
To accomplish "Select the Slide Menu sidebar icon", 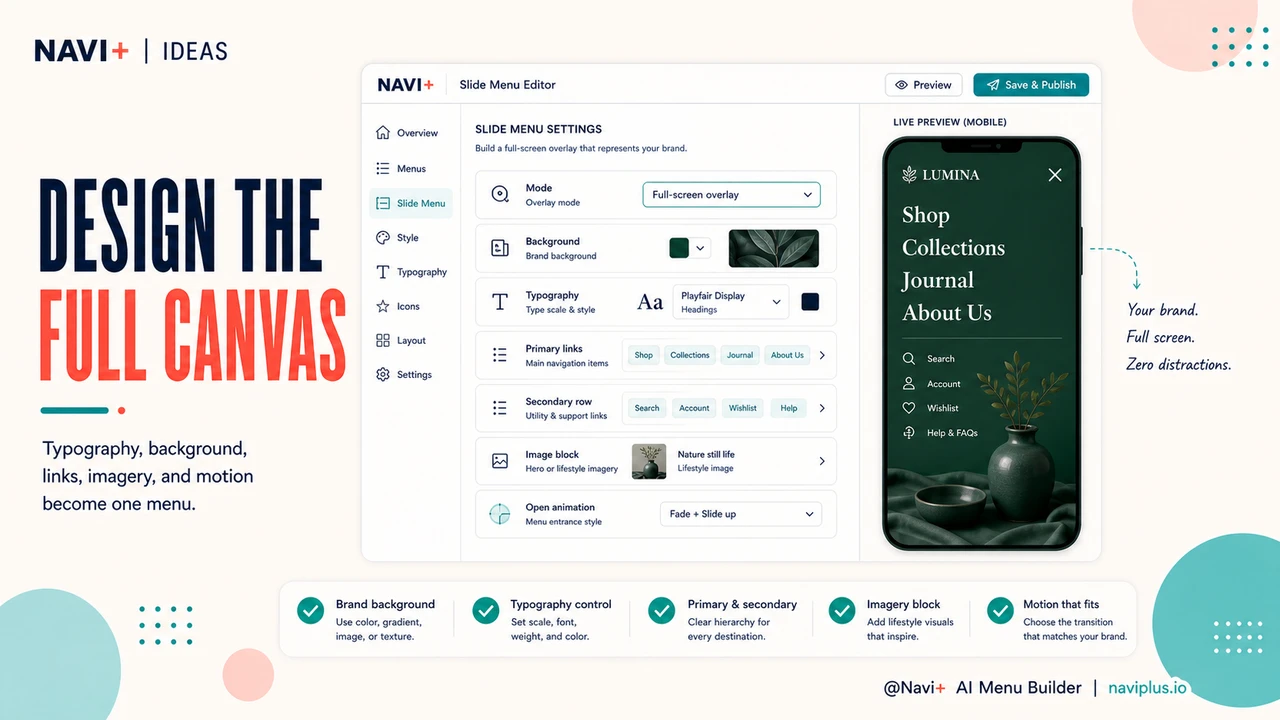I will coord(382,203).
